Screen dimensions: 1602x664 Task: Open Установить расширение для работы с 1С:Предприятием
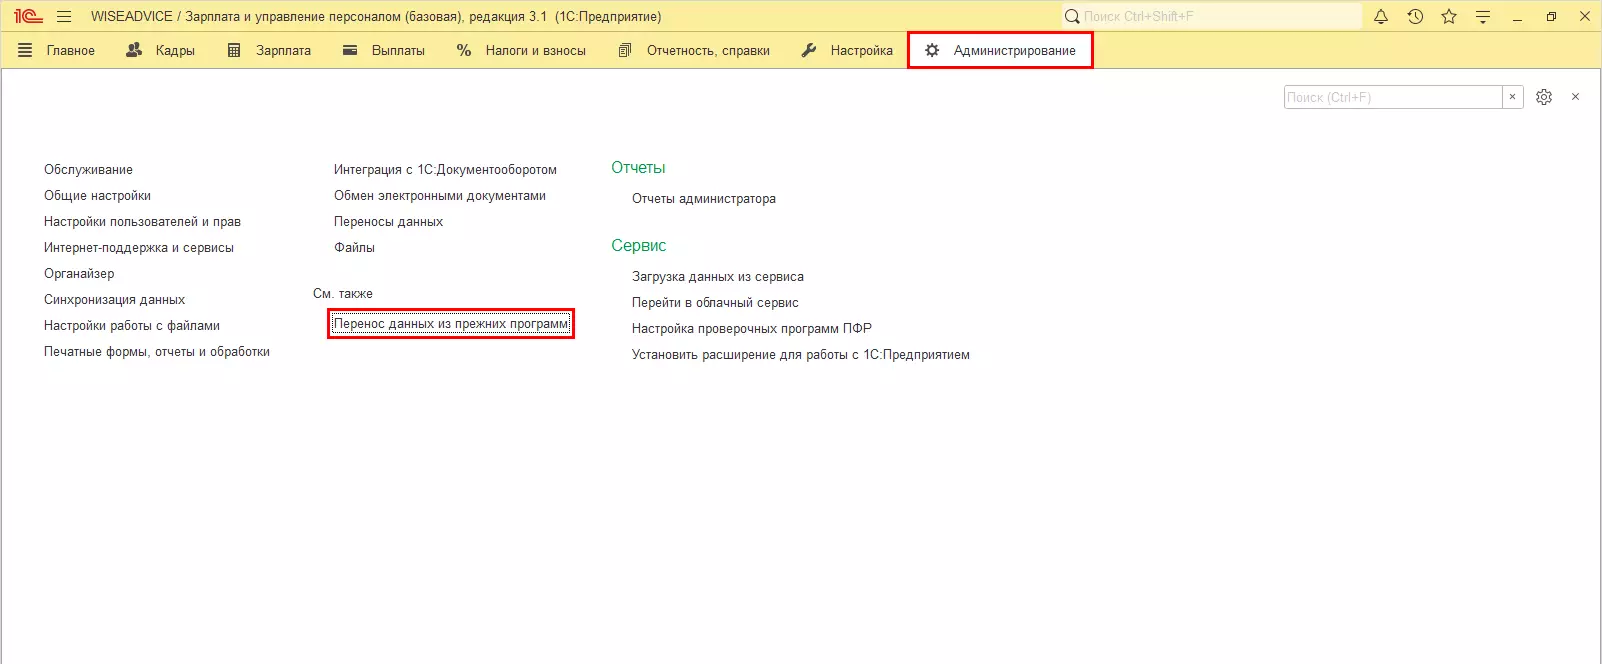[x=801, y=355]
